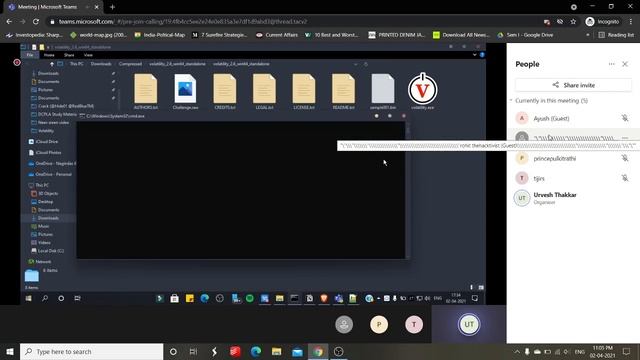Close the People panel
This screenshot has width=640, height=360.
point(625,64)
